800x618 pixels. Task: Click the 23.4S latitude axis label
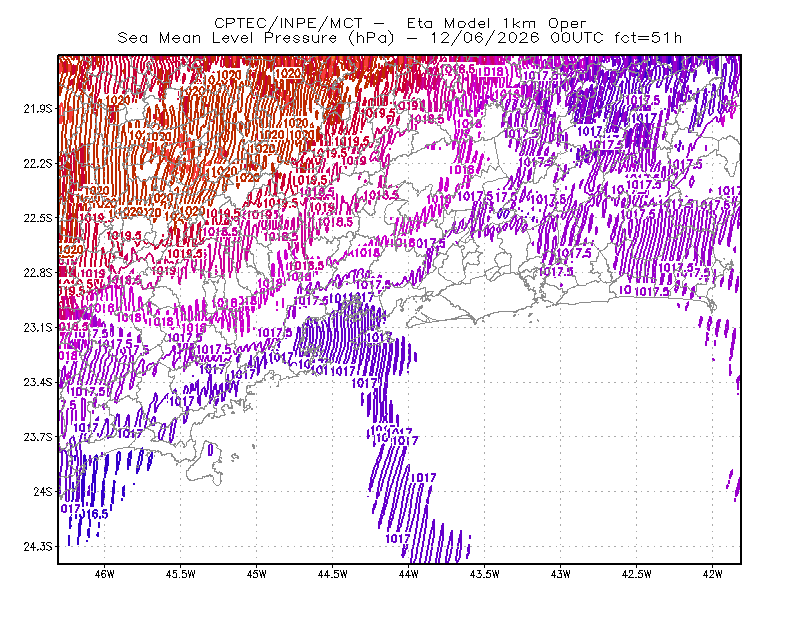38,382
